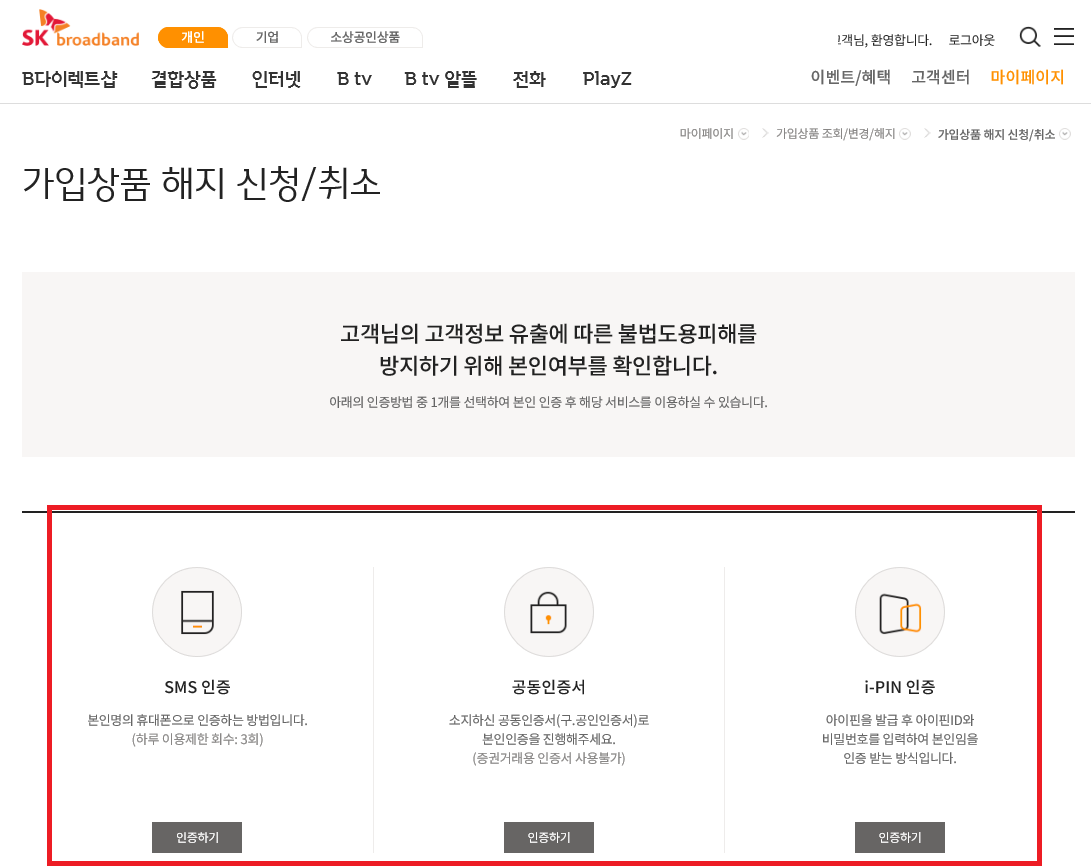Select the 개인 tab

tap(193, 38)
